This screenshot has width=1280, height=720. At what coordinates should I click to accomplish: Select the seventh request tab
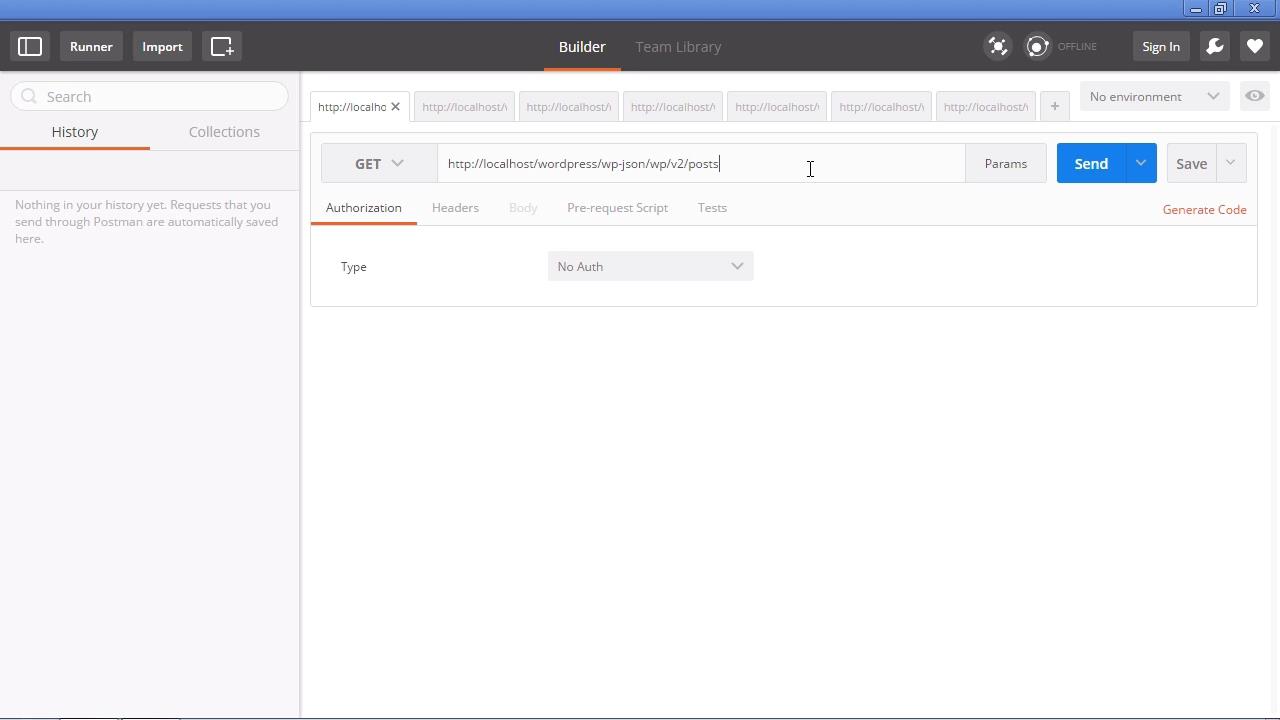coord(985,107)
